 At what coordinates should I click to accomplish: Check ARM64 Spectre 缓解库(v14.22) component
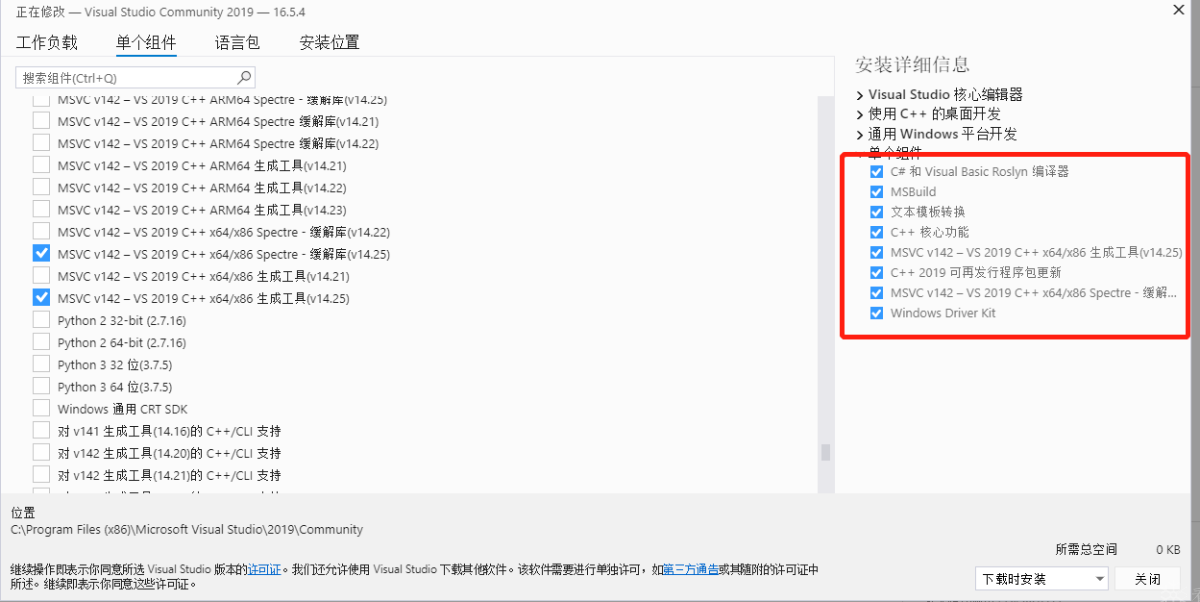click(41, 143)
